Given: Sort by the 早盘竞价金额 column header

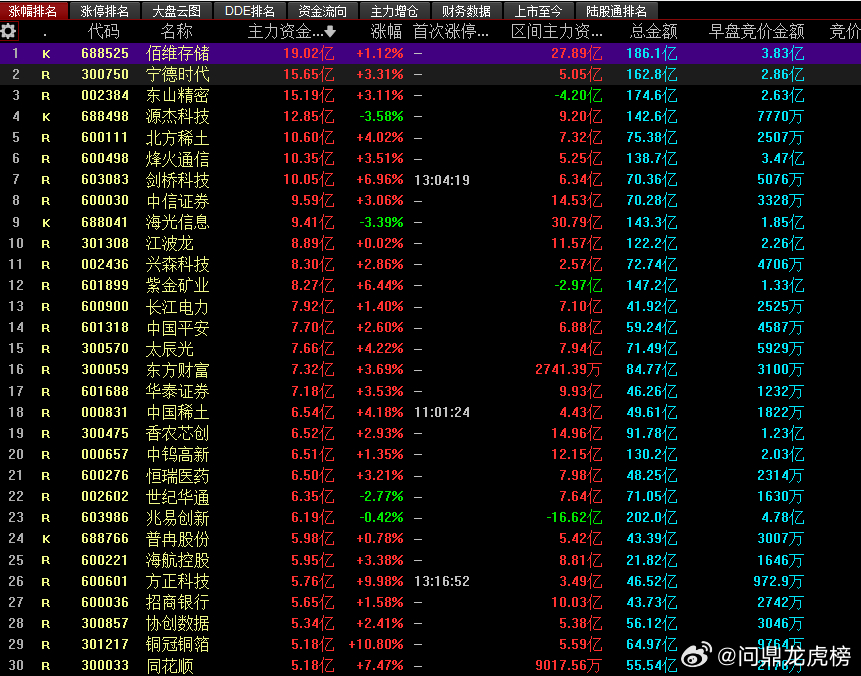Looking at the screenshot, I should pyautogui.click(x=756, y=32).
